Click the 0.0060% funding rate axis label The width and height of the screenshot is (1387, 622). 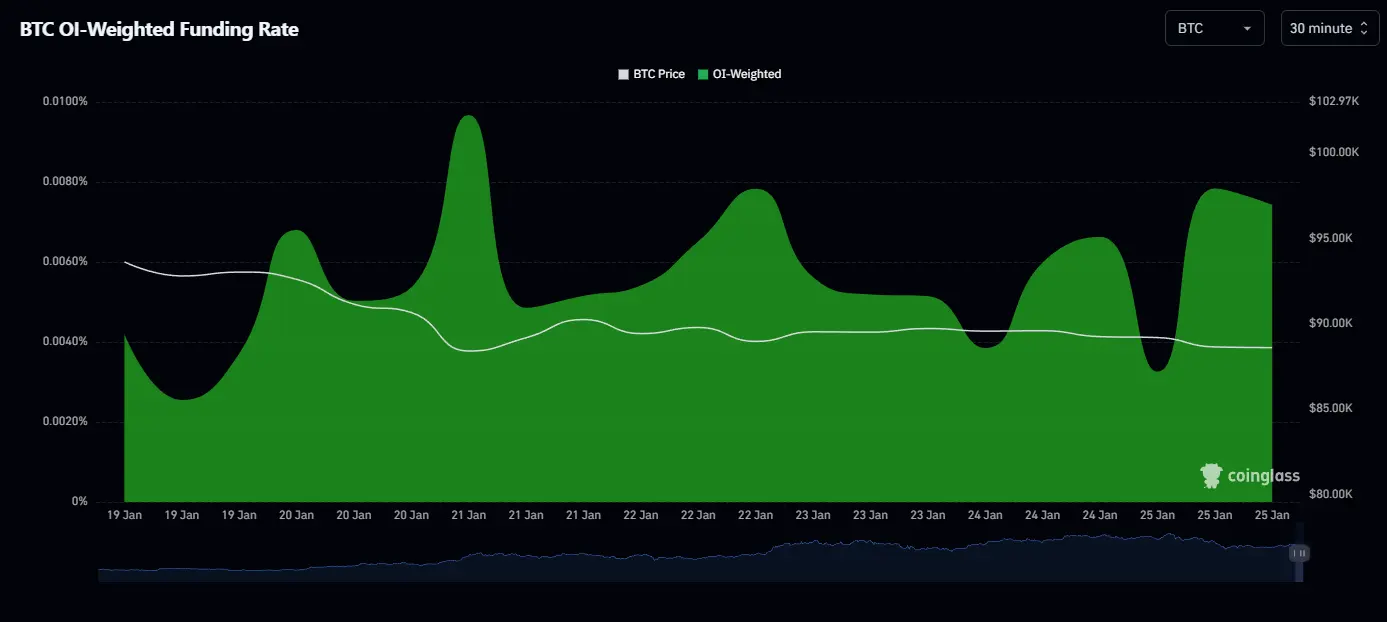coord(65,262)
